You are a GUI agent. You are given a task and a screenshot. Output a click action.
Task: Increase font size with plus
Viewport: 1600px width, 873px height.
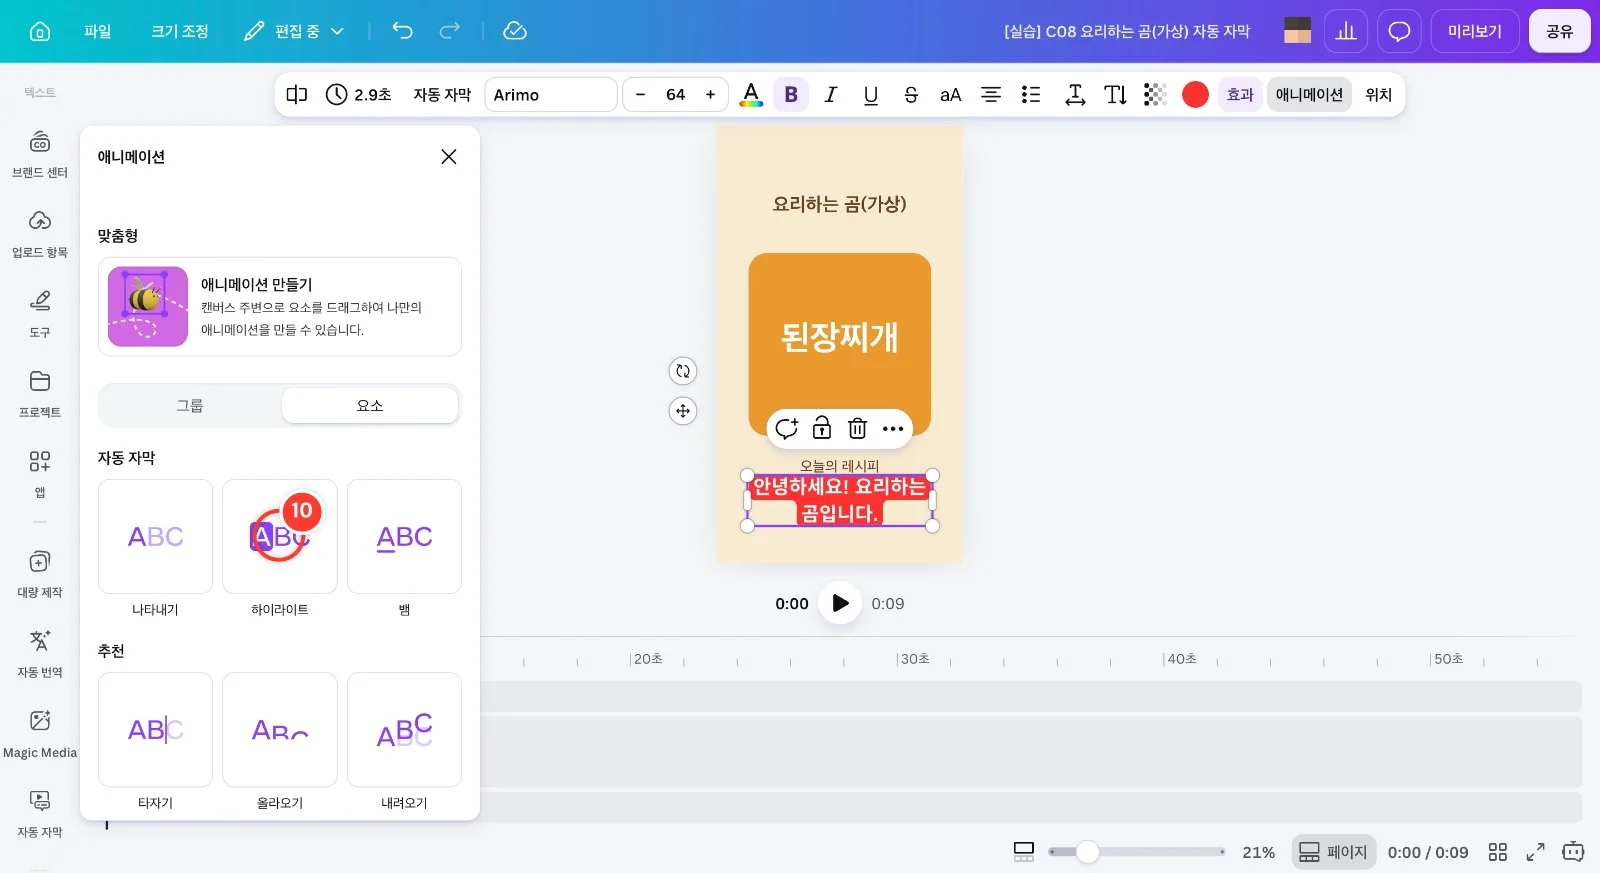click(x=710, y=95)
